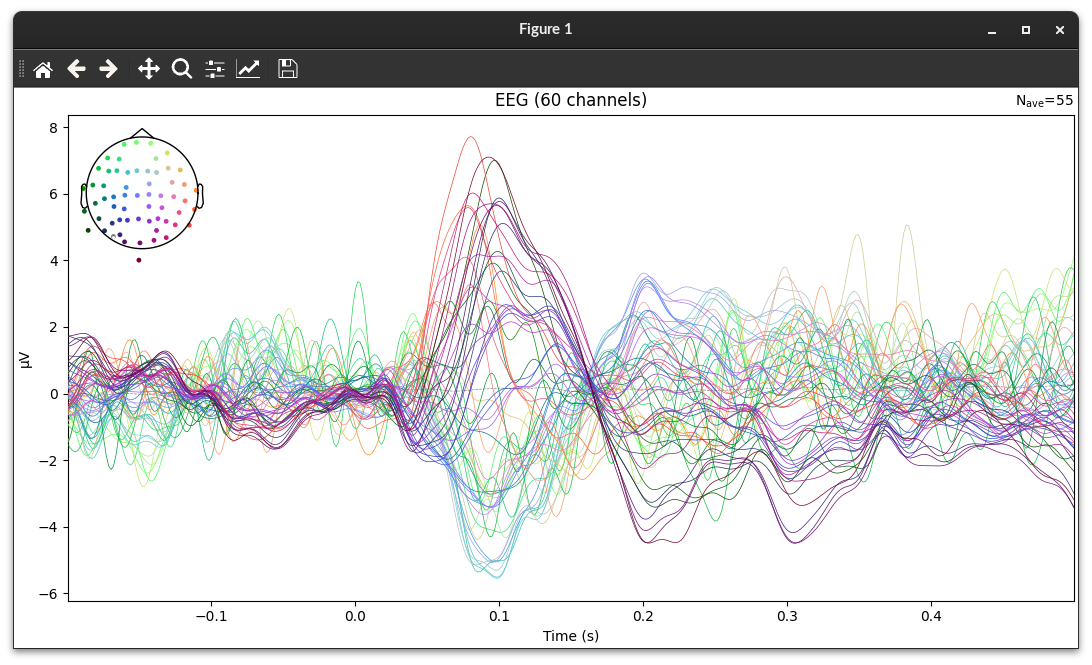This screenshot has width=1092, height=665.
Task: Maximize the Figure 1 window
Action: [1024, 29]
